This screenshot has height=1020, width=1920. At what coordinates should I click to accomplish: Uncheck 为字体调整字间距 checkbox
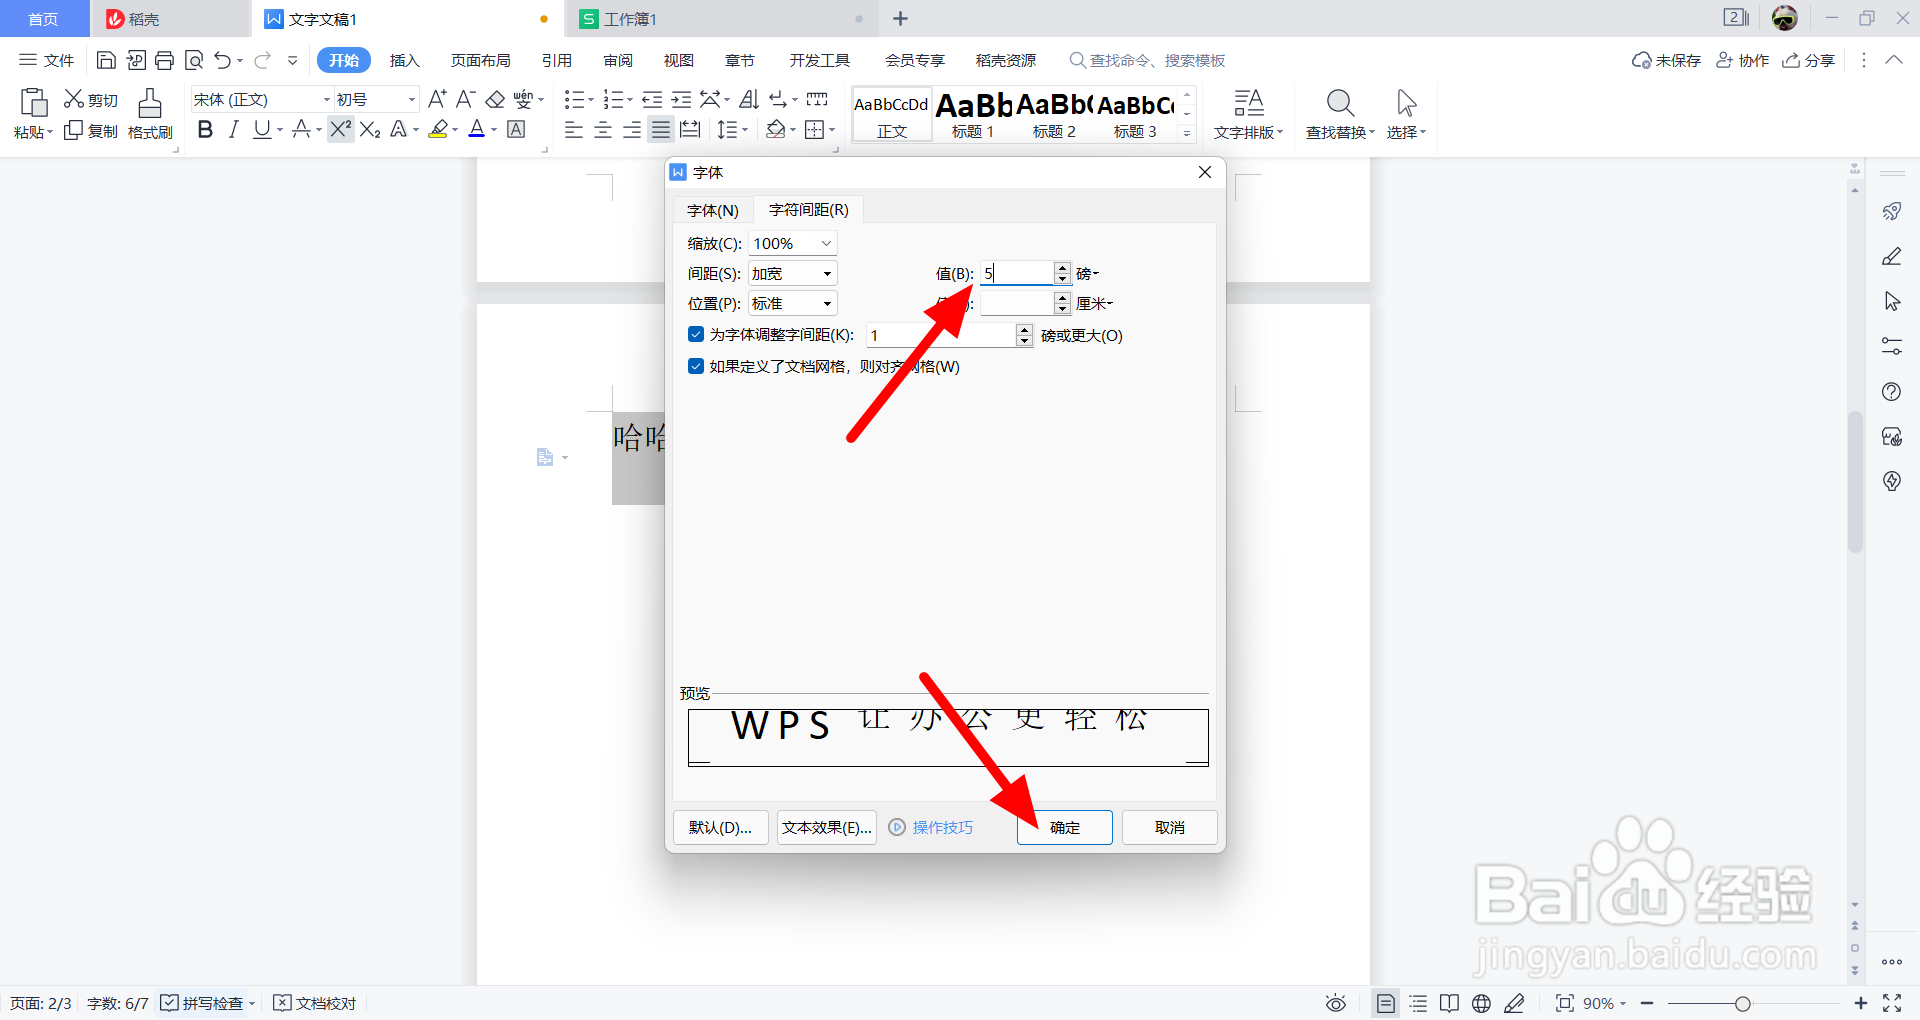point(696,334)
